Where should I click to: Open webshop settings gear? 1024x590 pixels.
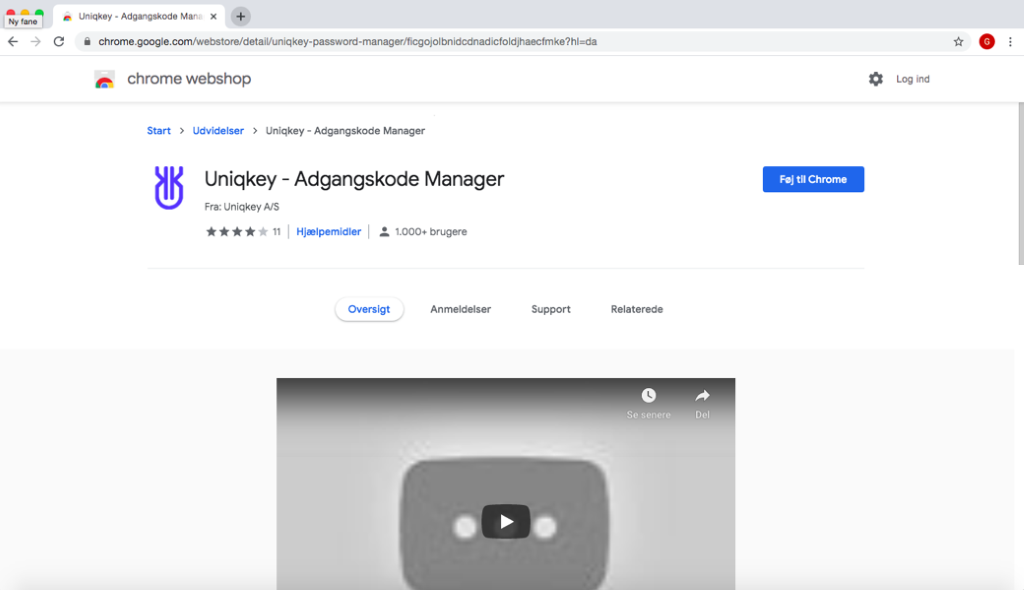tap(876, 79)
